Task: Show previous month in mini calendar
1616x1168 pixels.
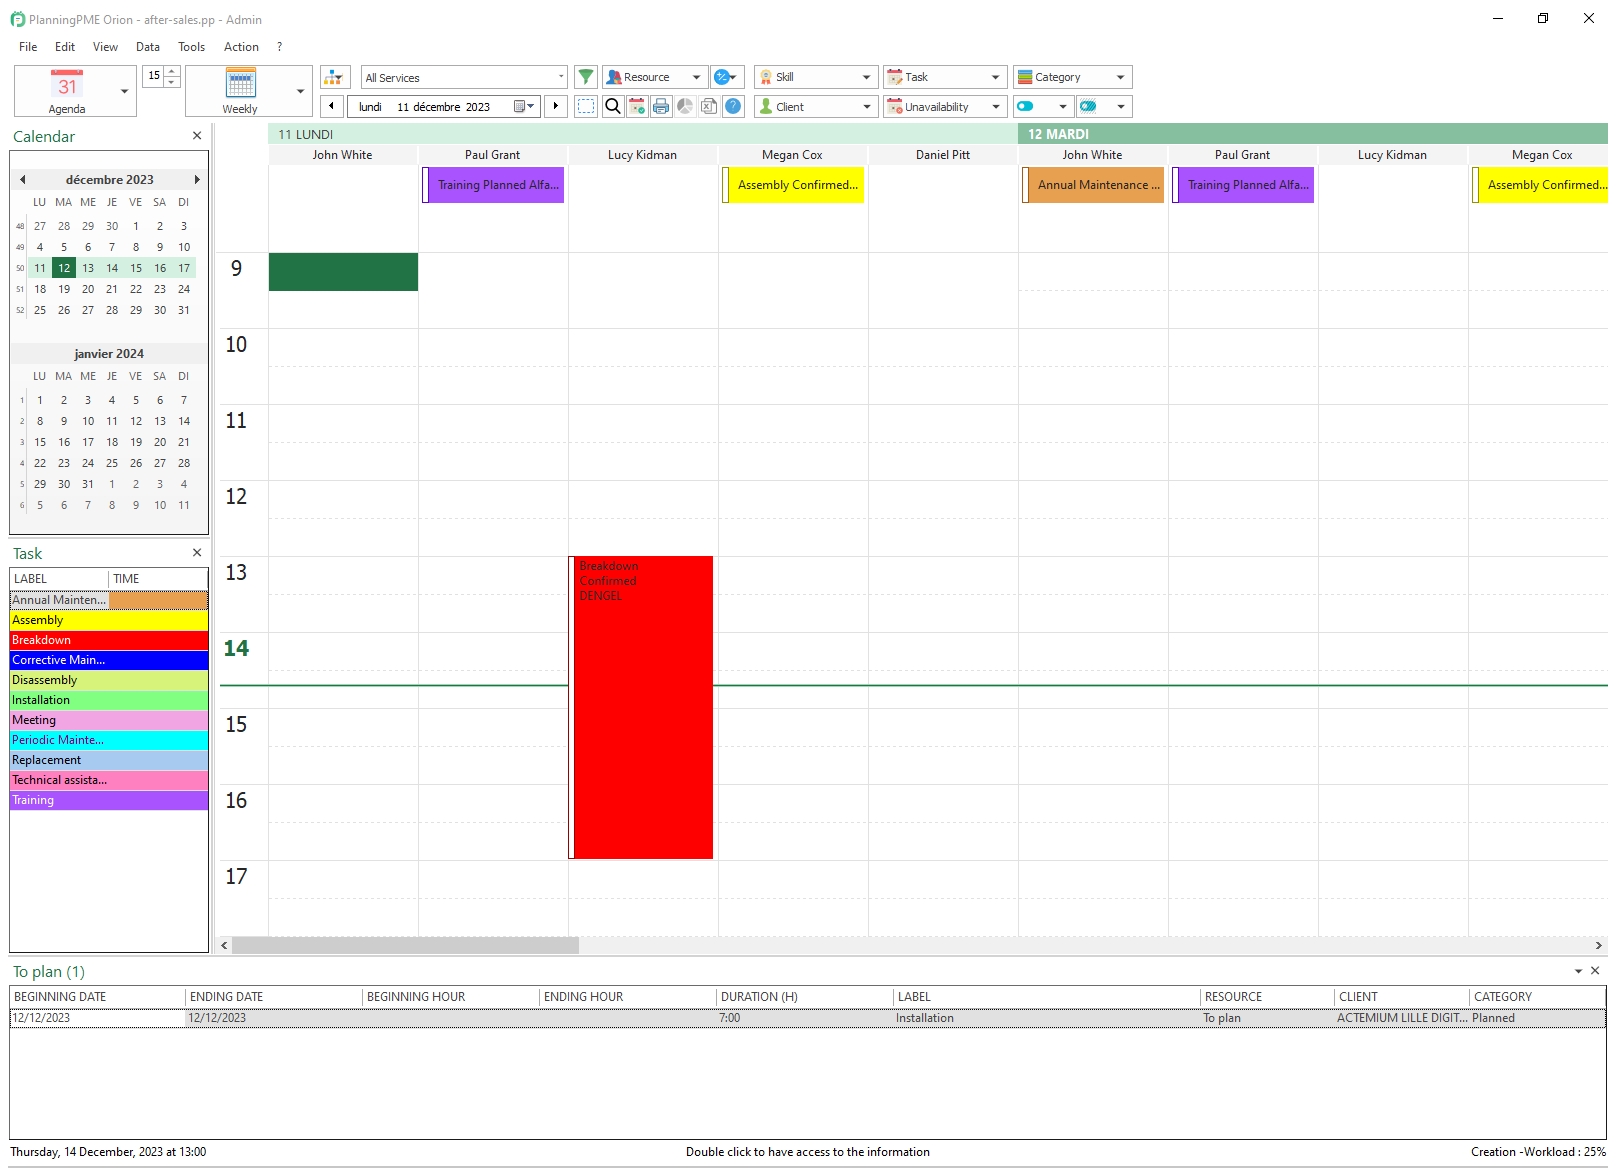Action: coord(22,180)
